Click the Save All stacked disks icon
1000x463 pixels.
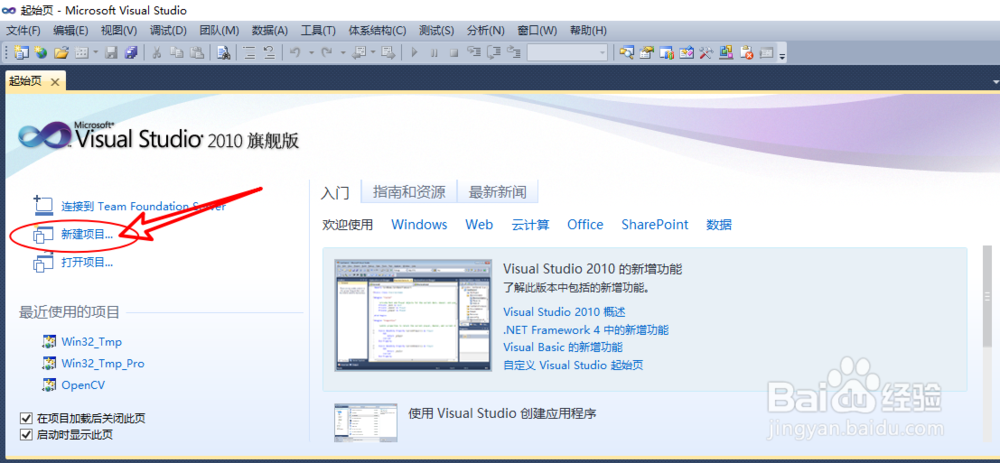(131, 53)
